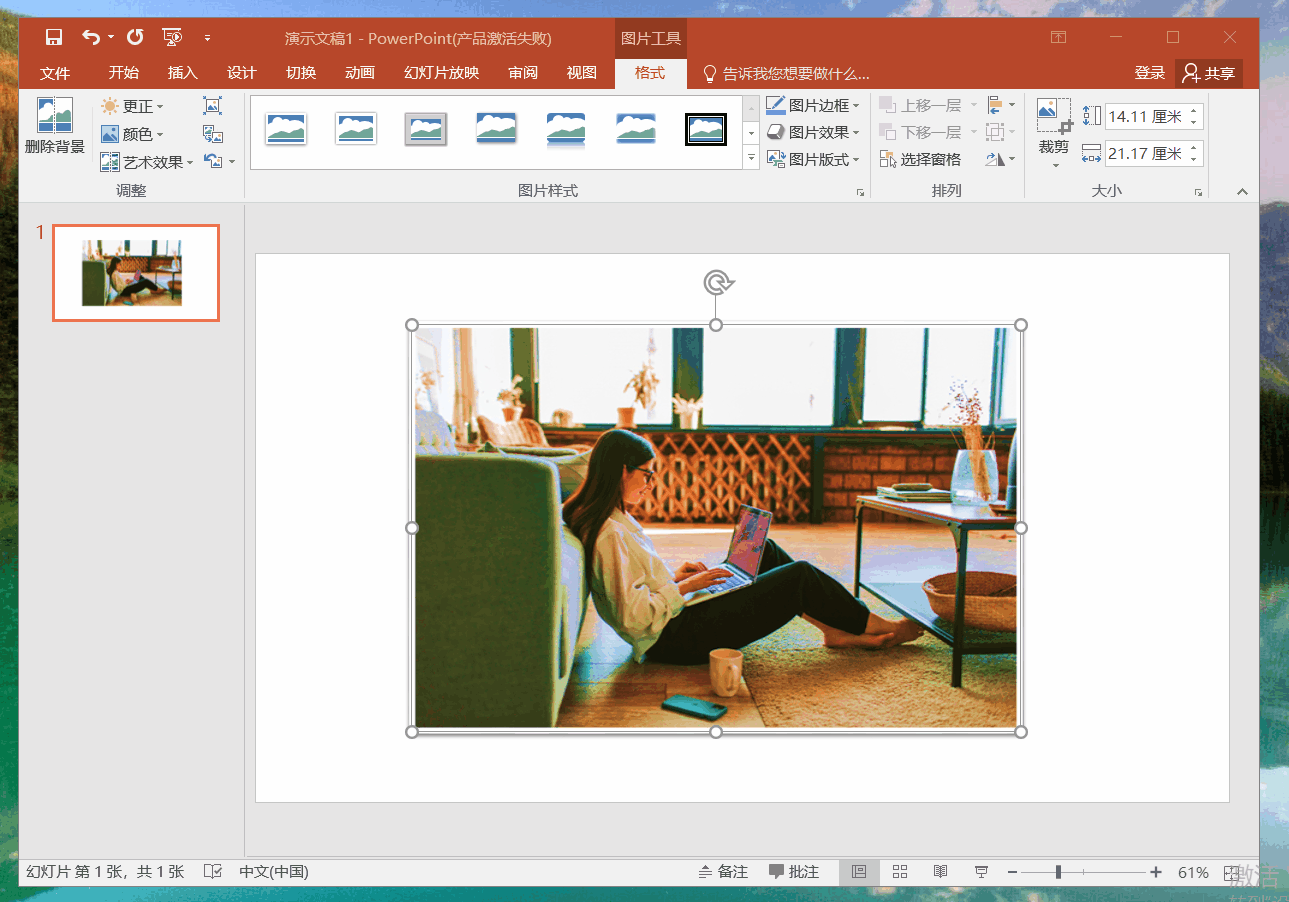1289x902 pixels.
Task: Toggle the 批注 (Comments) pane
Action: click(794, 872)
